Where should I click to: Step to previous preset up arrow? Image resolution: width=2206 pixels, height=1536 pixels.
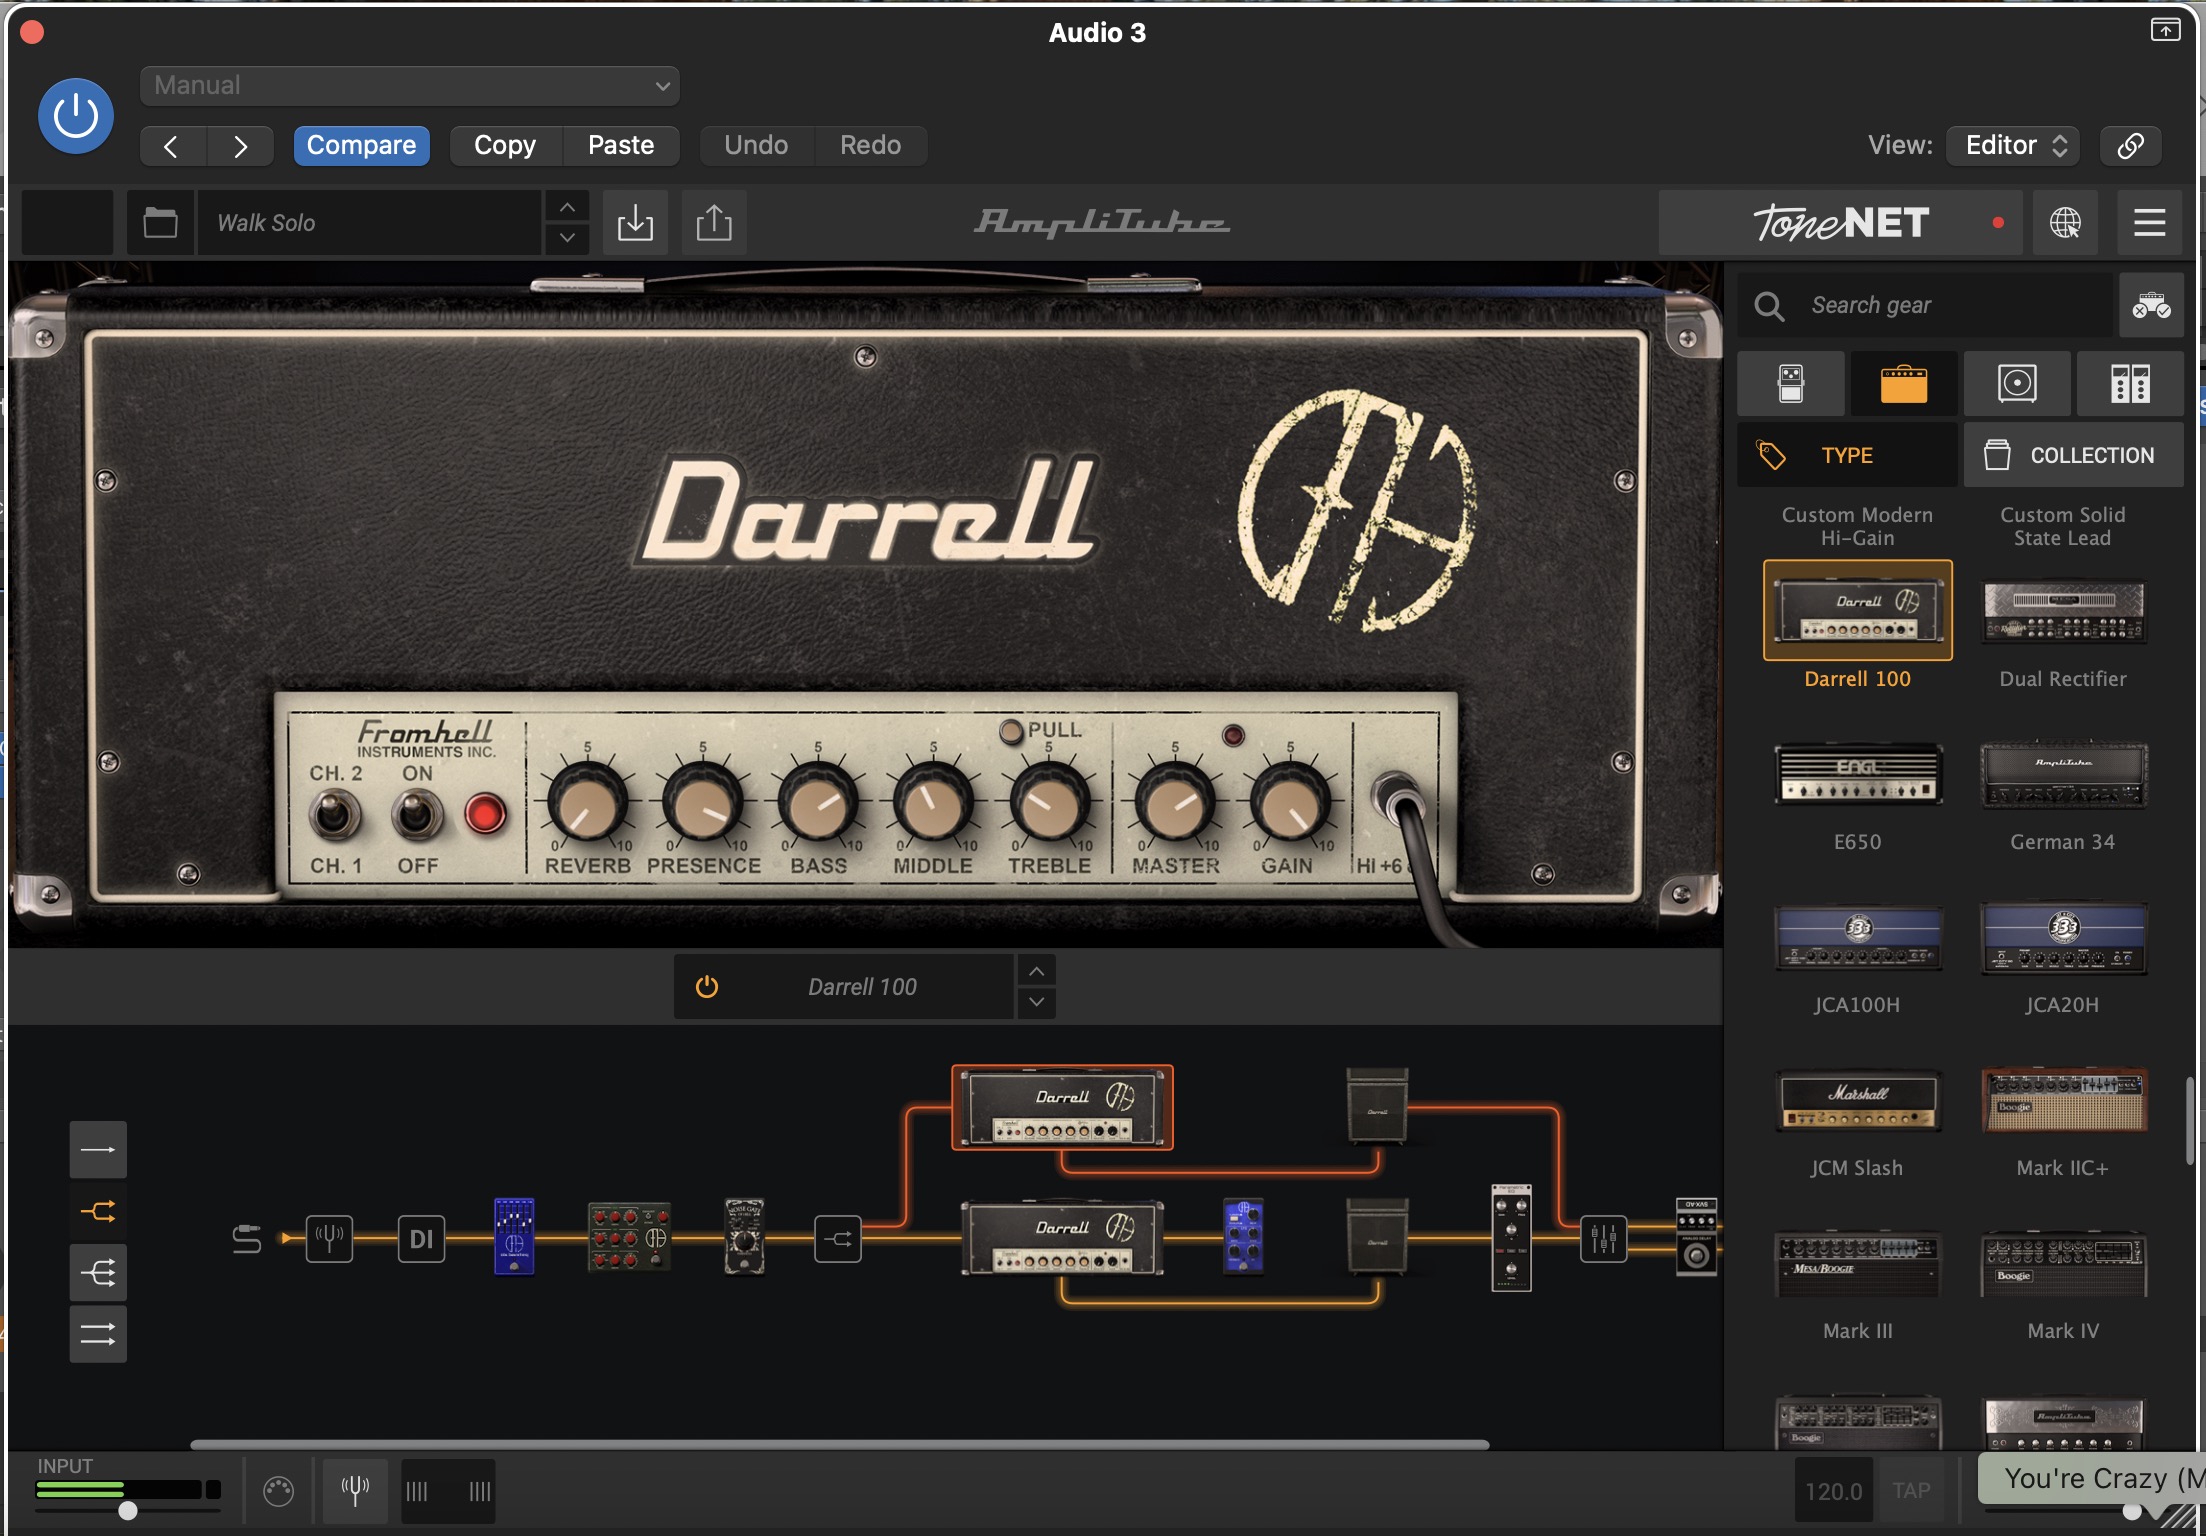coord(567,207)
